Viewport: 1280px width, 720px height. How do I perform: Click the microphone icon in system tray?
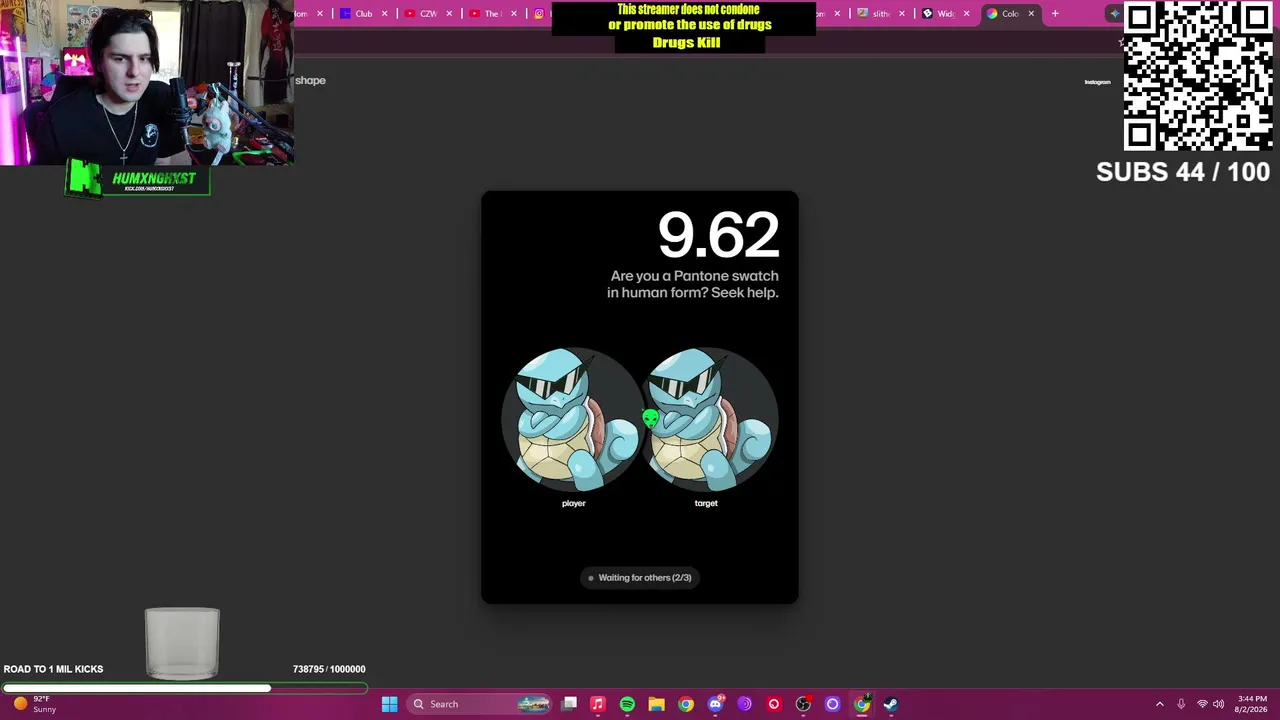tap(1181, 704)
